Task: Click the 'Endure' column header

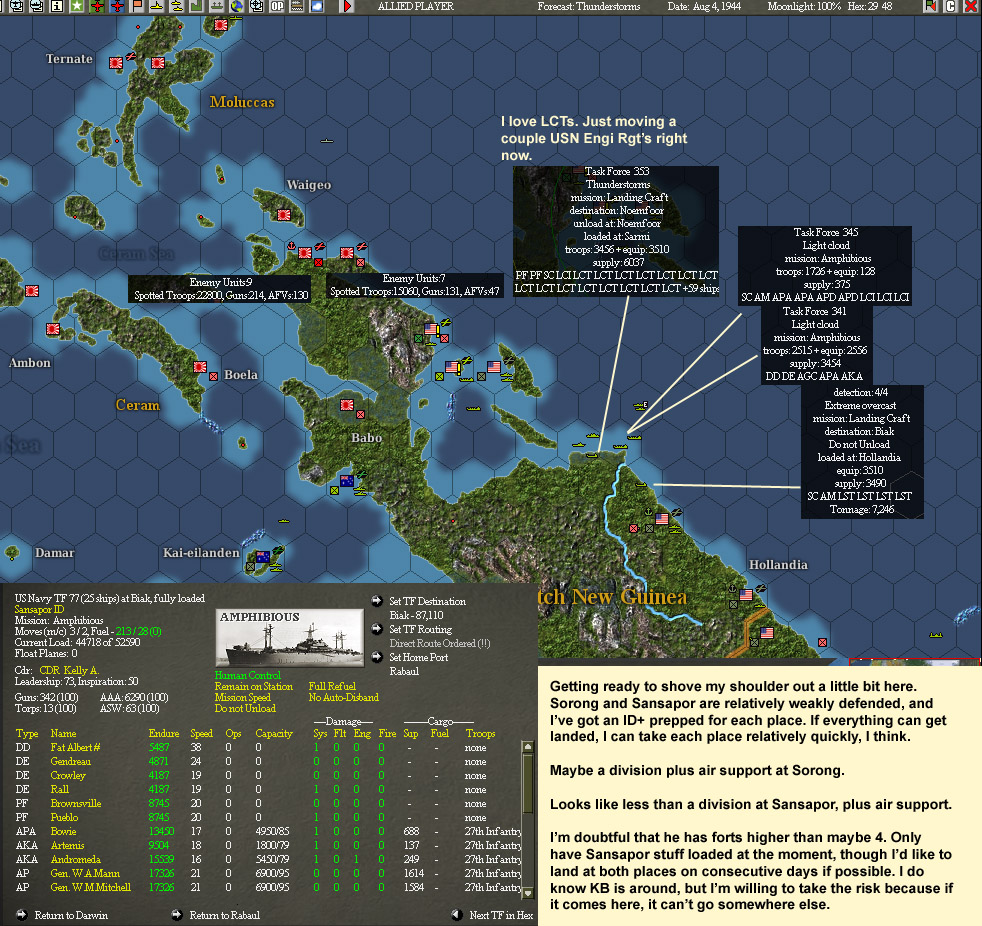Action: pos(163,733)
